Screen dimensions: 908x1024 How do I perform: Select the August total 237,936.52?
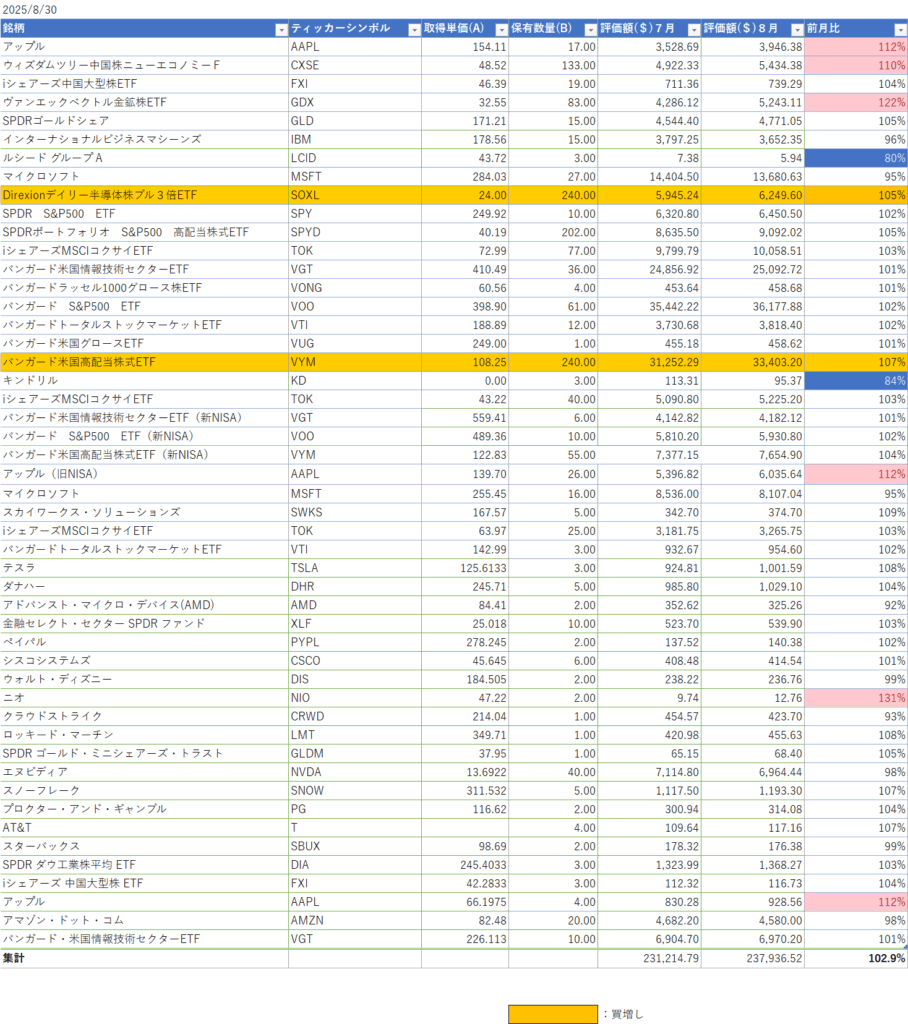pyautogui.click(x=753, y=958)
